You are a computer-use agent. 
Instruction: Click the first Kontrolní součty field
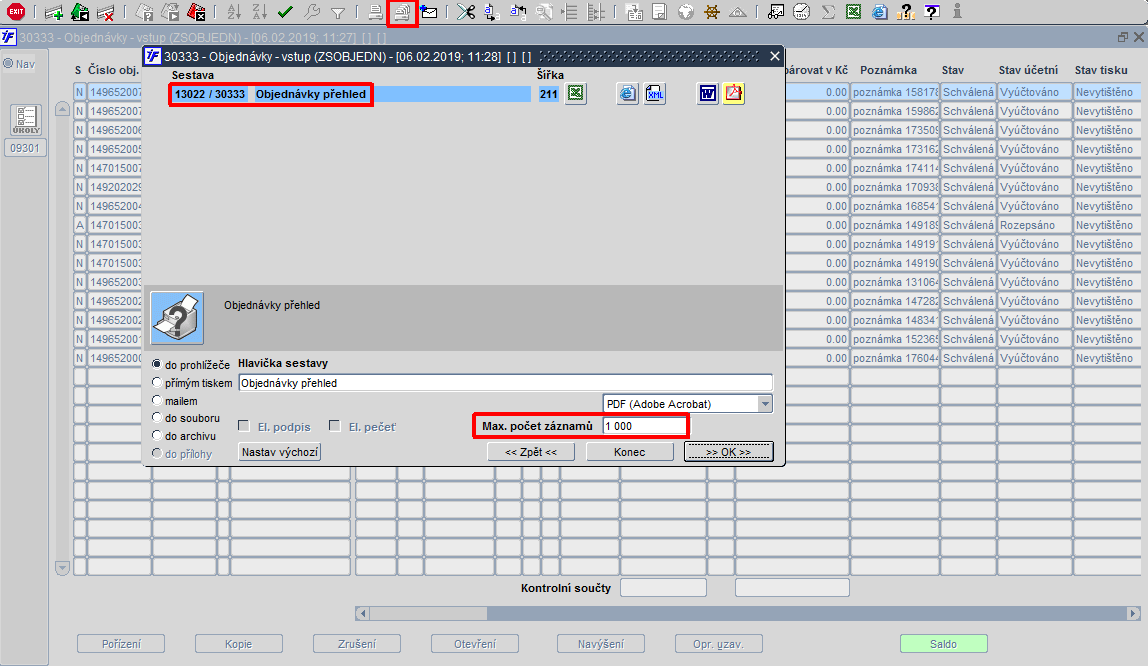663,588
